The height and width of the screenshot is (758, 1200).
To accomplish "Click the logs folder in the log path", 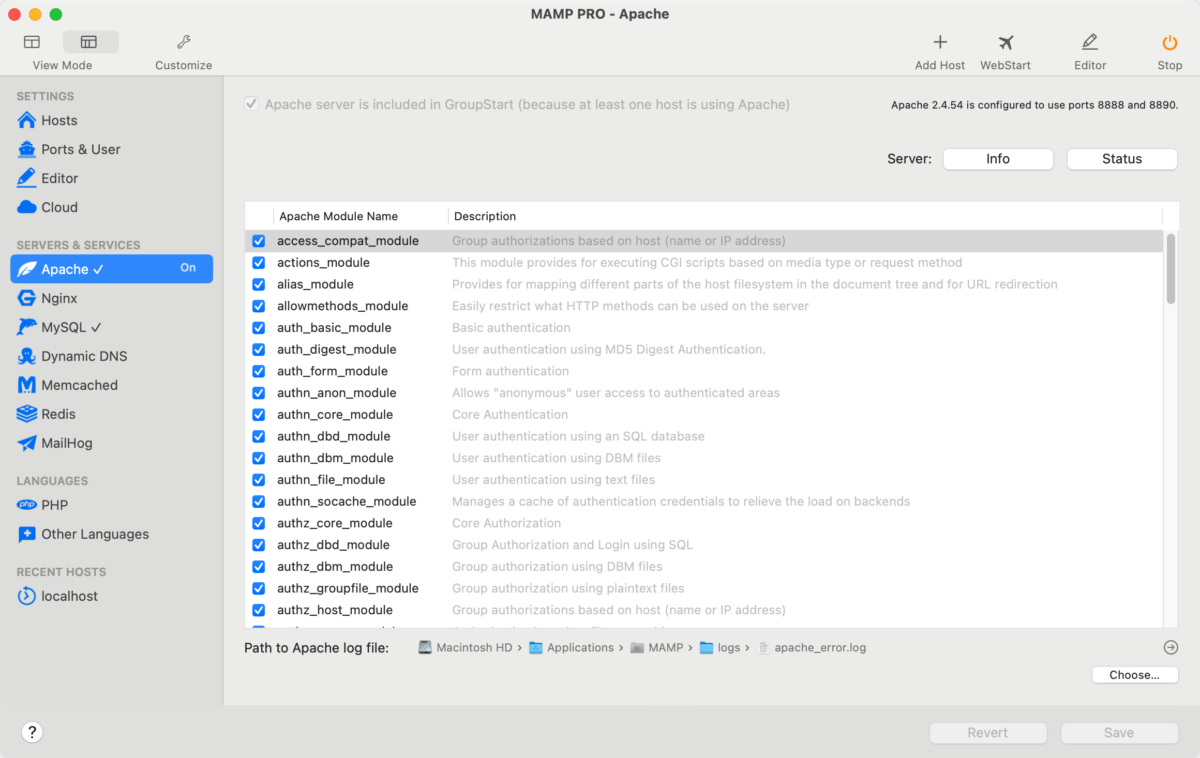I will click(720, 648).
